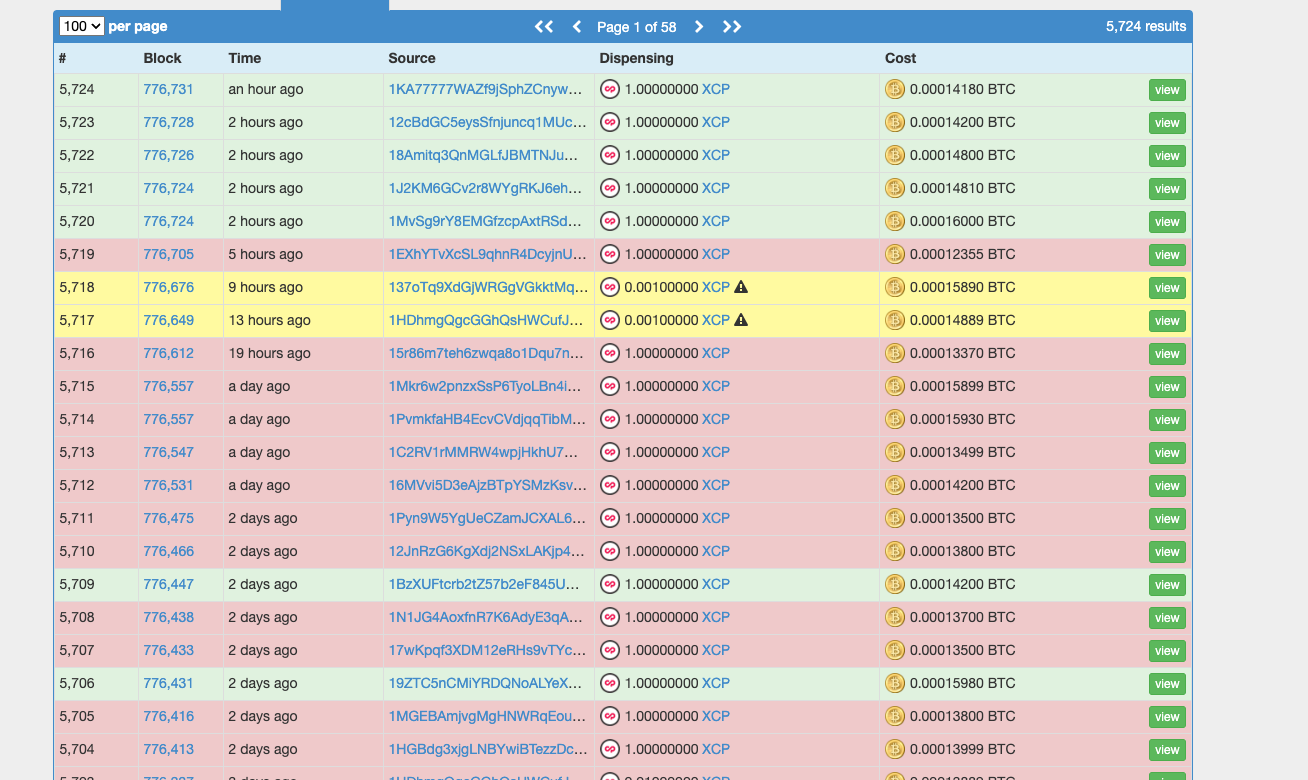Open block 776,731 link
Image resolution: width=1308 pixels, height=780 pixels.
pos(168,89)
